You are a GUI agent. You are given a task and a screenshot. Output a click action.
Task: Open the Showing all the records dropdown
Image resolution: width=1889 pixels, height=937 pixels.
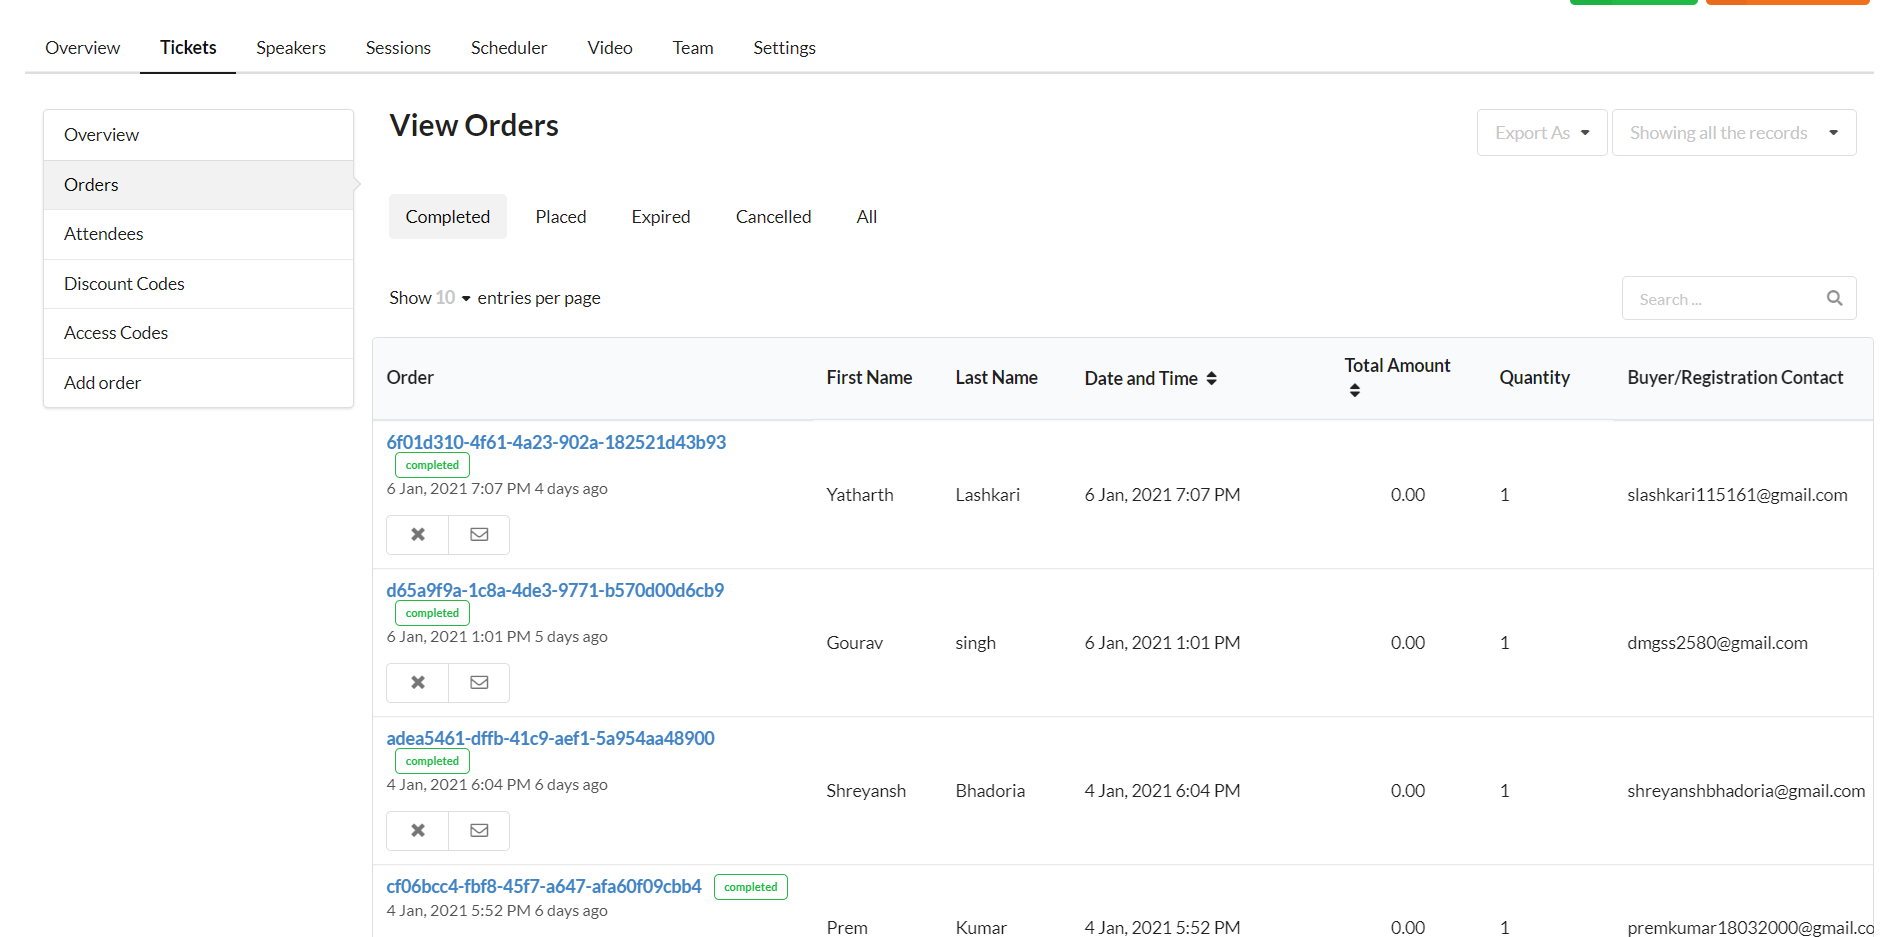1734,133
